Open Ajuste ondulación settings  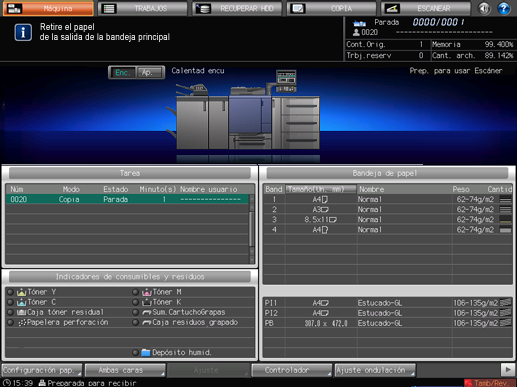375,370
